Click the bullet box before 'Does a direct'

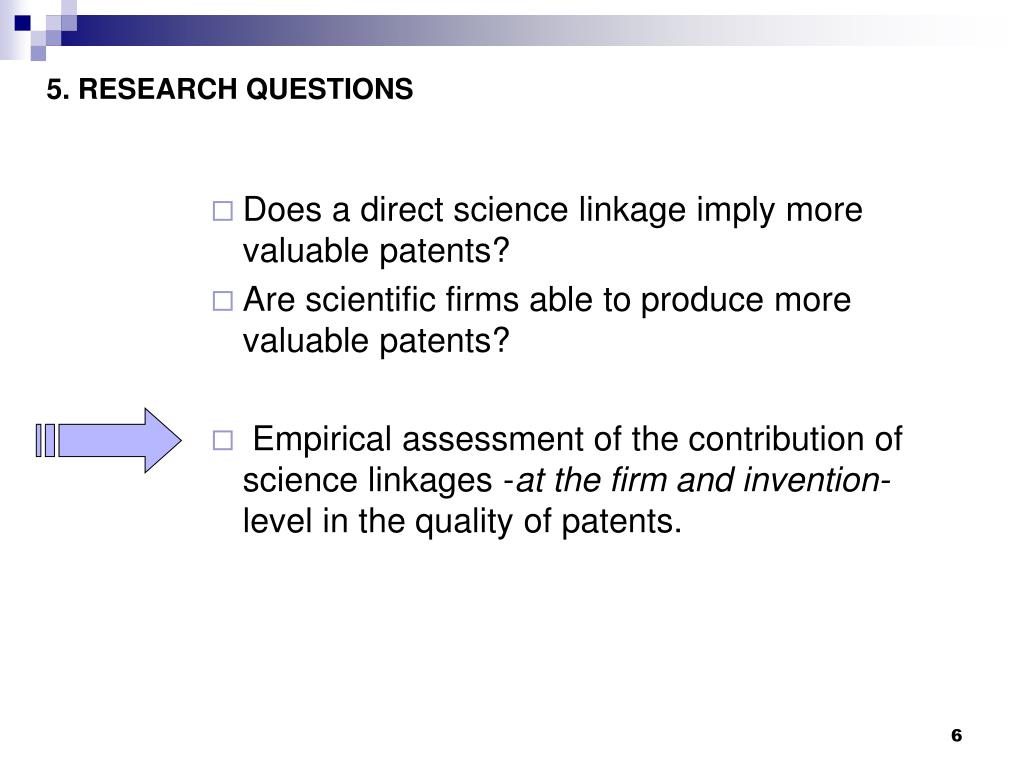pos(223,212)
